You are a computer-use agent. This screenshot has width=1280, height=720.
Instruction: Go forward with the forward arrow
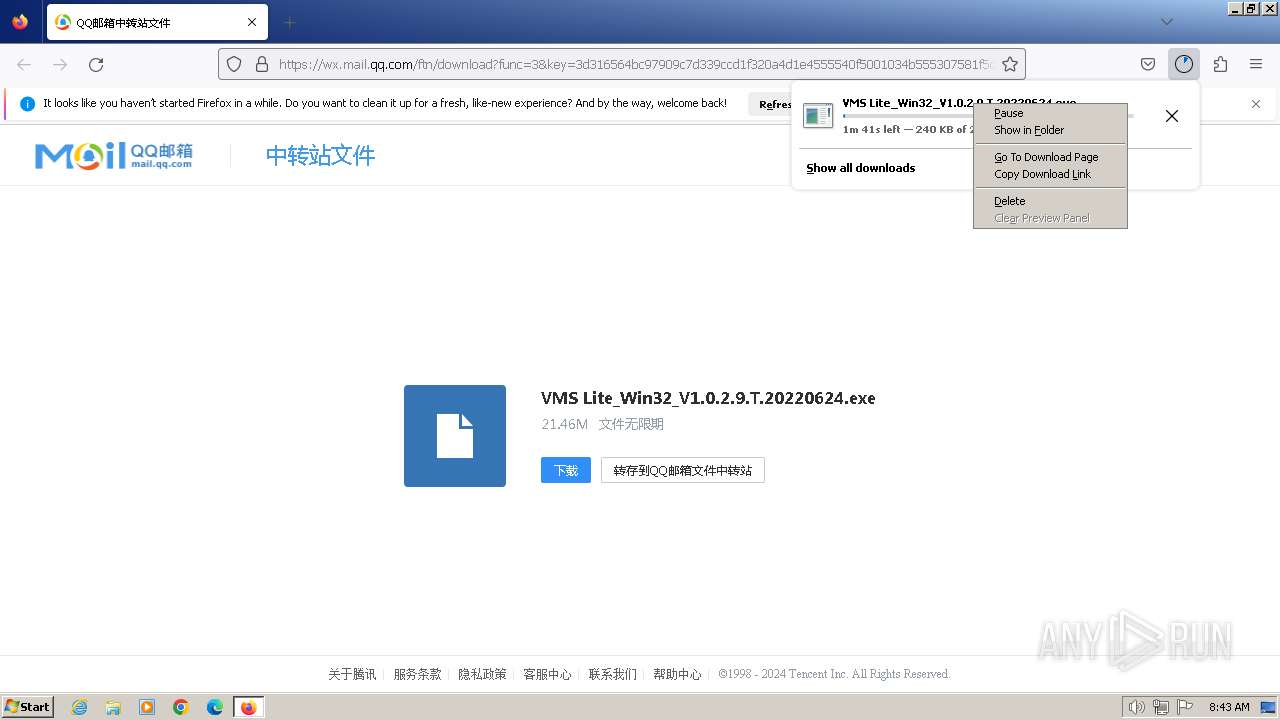coord(60,64)
